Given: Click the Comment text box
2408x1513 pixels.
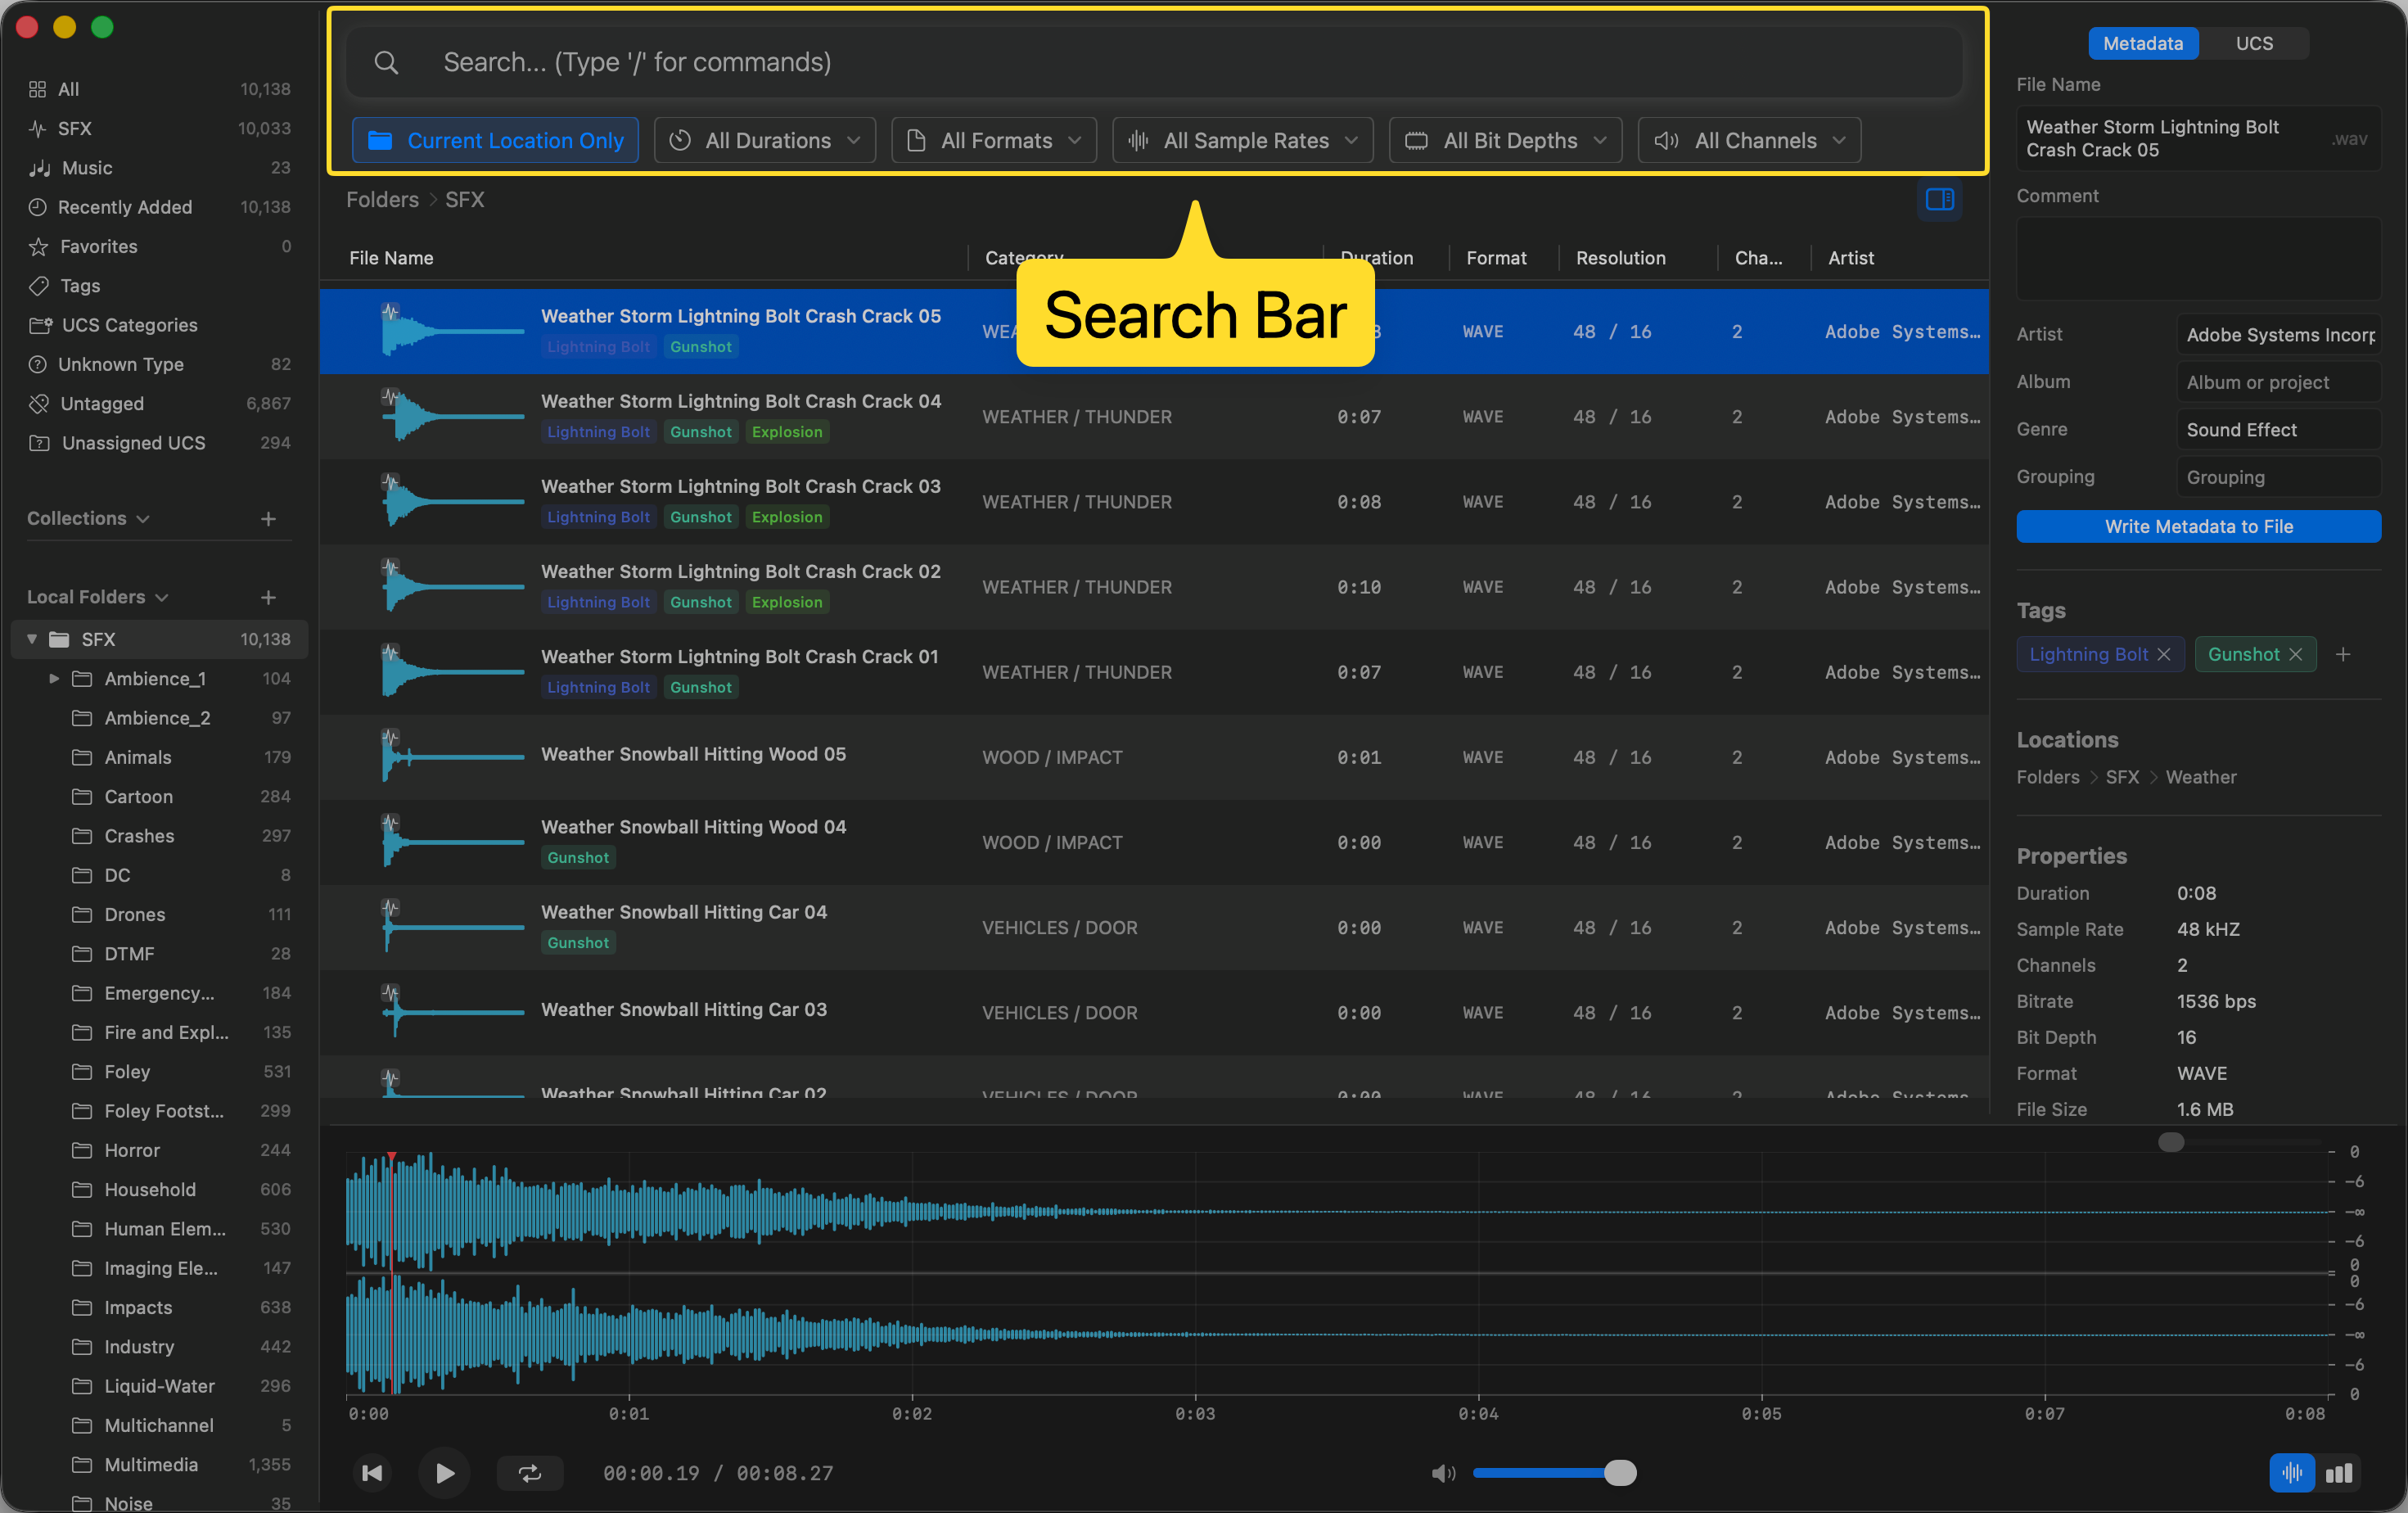Looking at the screenshot, I should click(2198, 258).
